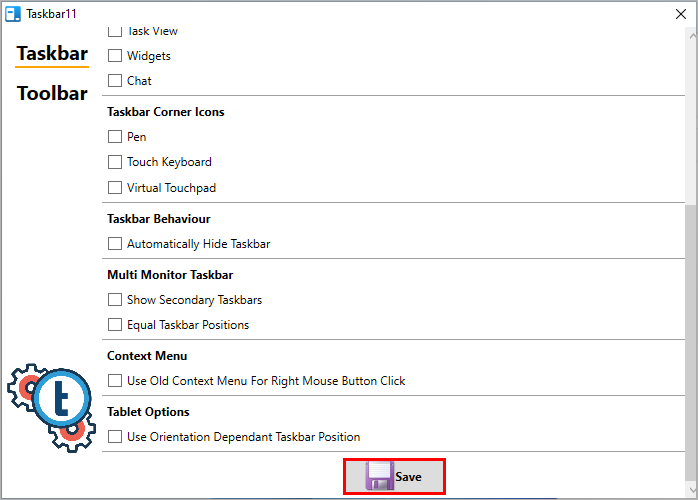This screenshot has height=500, width=698.
Task: Enable Use Old Context Menu option
Action: pos(115,381)
